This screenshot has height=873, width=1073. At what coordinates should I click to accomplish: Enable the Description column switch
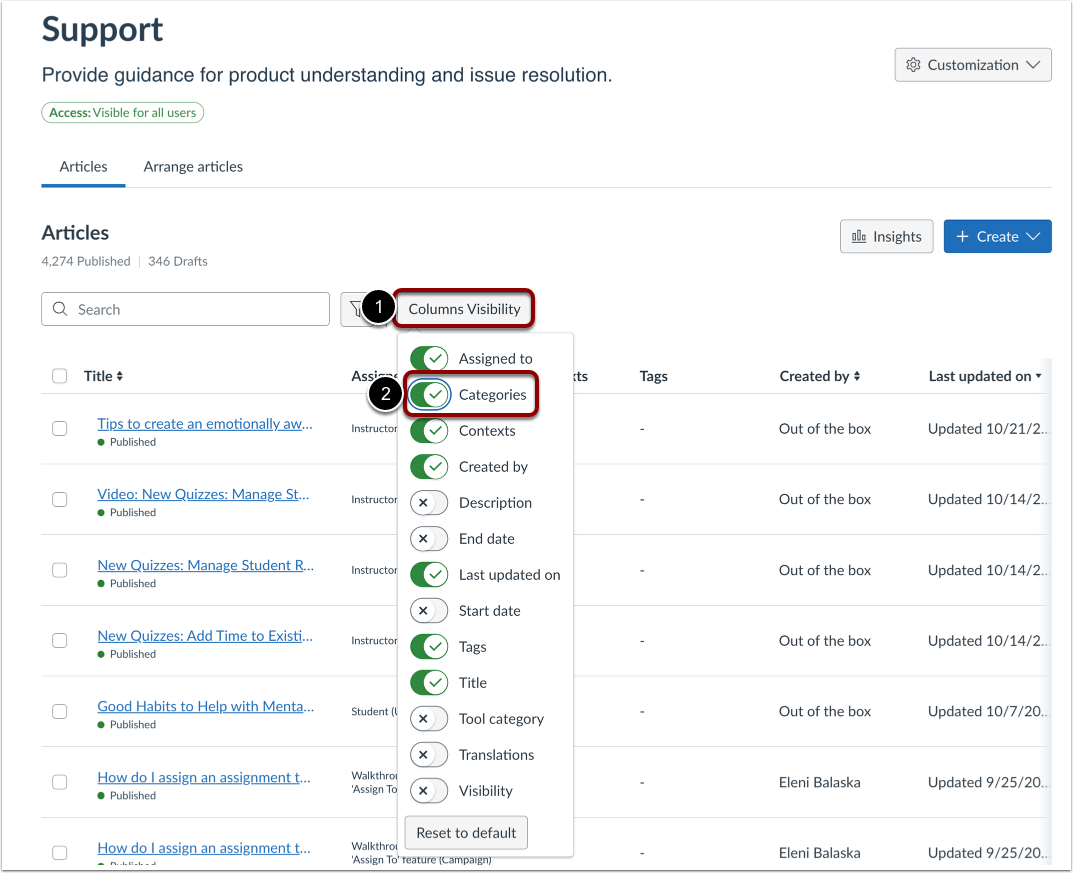[429, 503]
